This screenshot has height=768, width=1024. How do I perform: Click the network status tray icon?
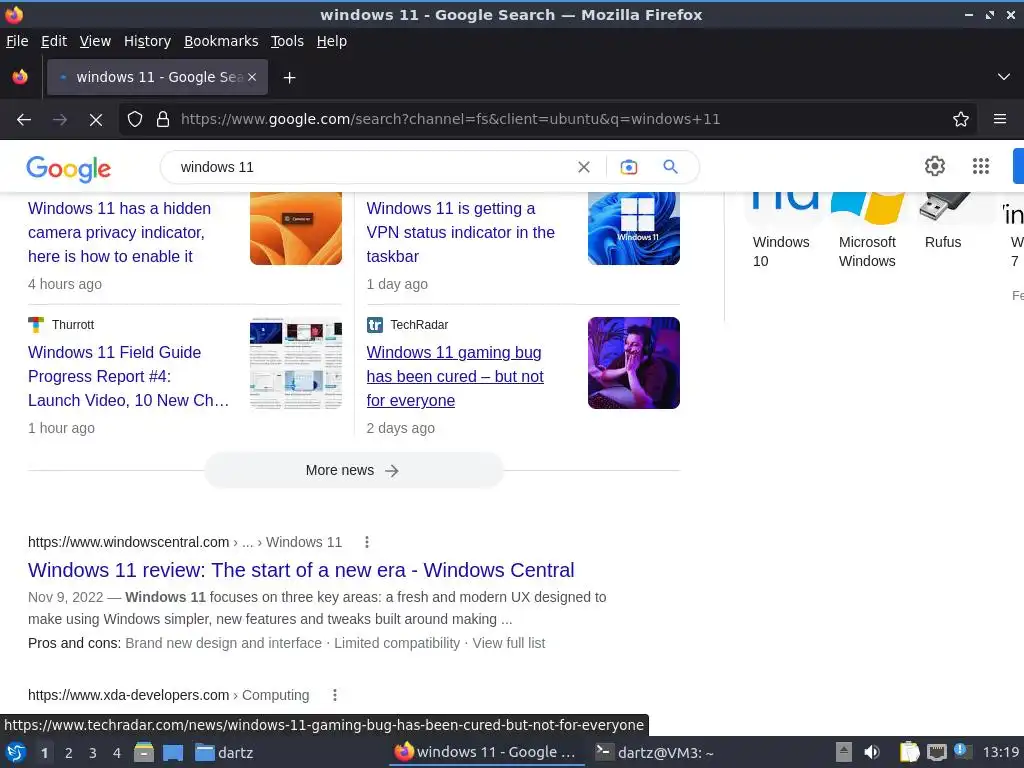[x=937, y=752]
